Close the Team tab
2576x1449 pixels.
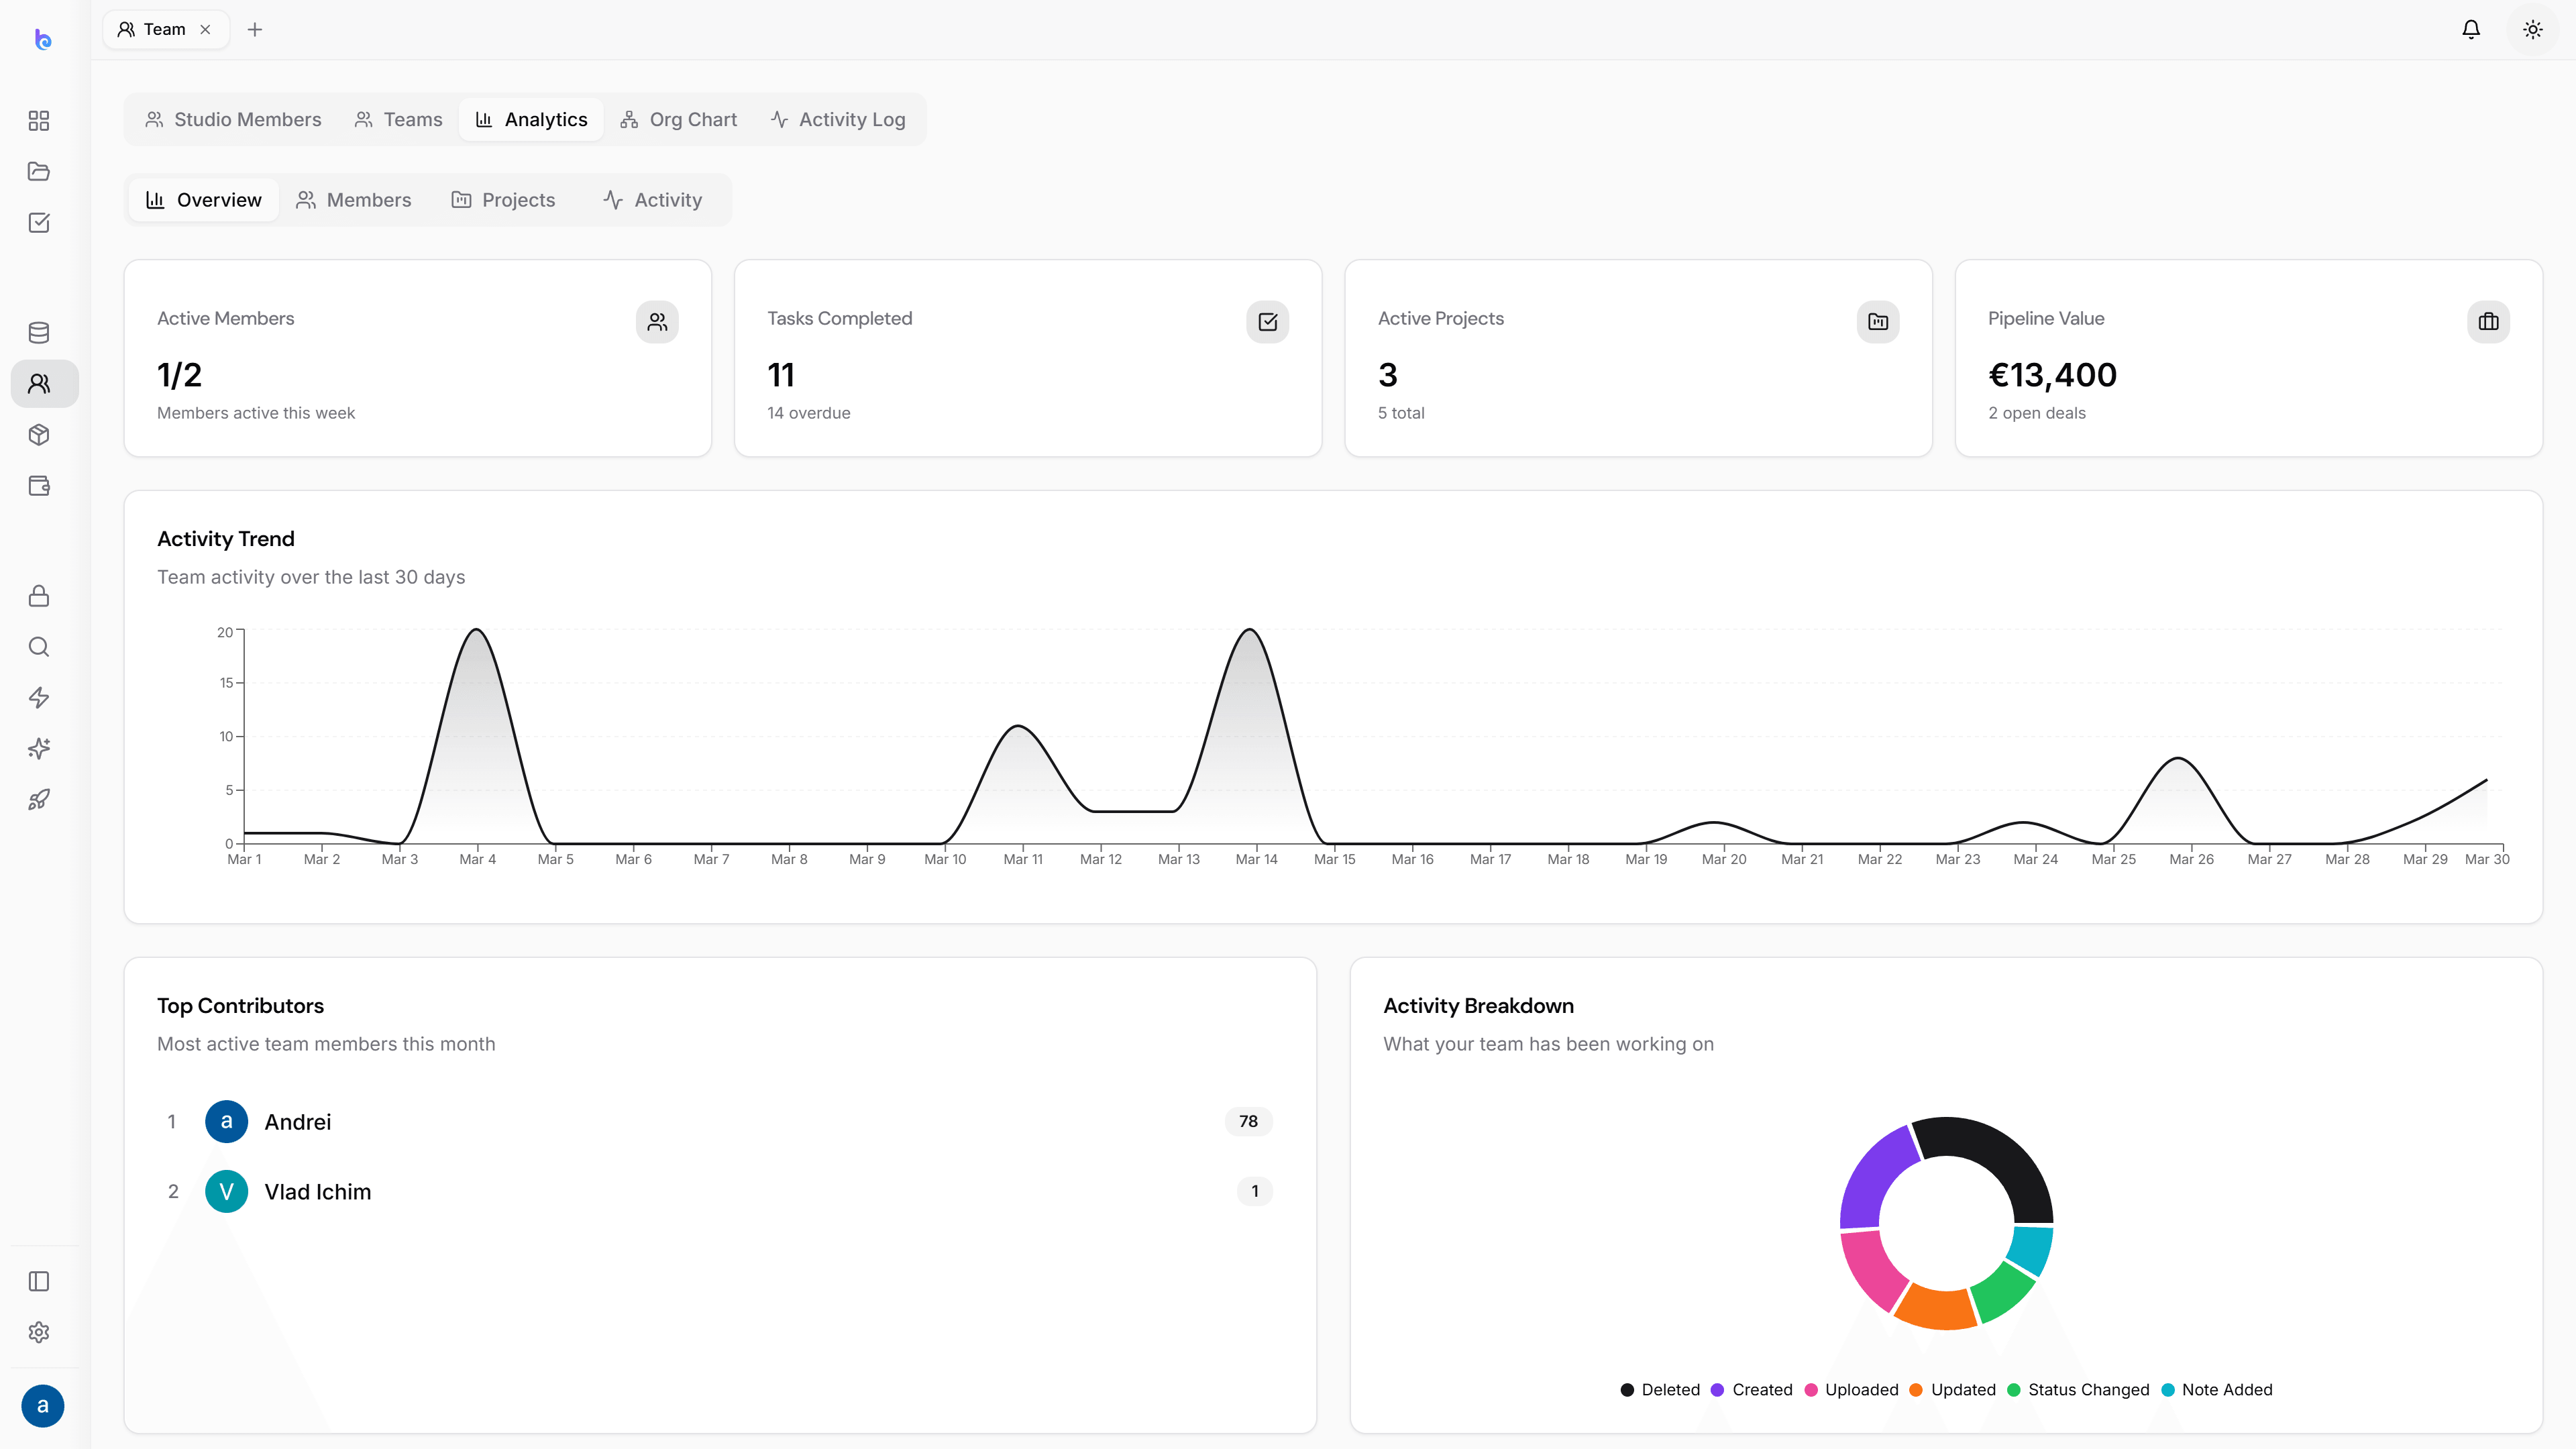click(205, 29)
